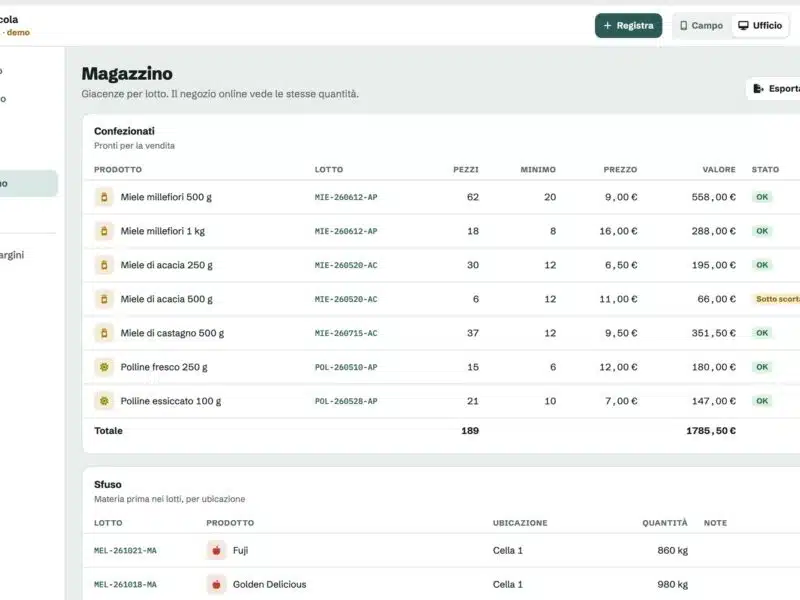The image size is (800, 600).
Task: Click the Magazzino page title
Action: click(127, 73)
